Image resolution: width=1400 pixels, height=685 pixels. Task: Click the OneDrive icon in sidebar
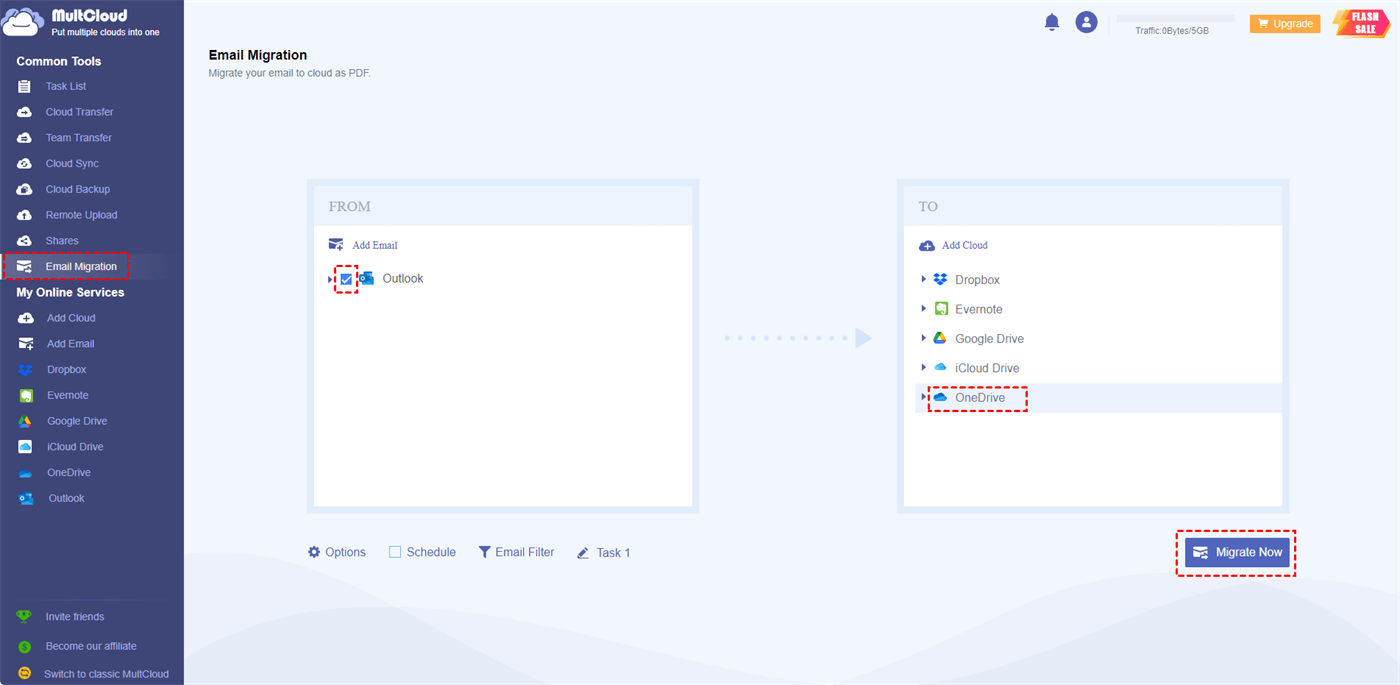point(26,473)
